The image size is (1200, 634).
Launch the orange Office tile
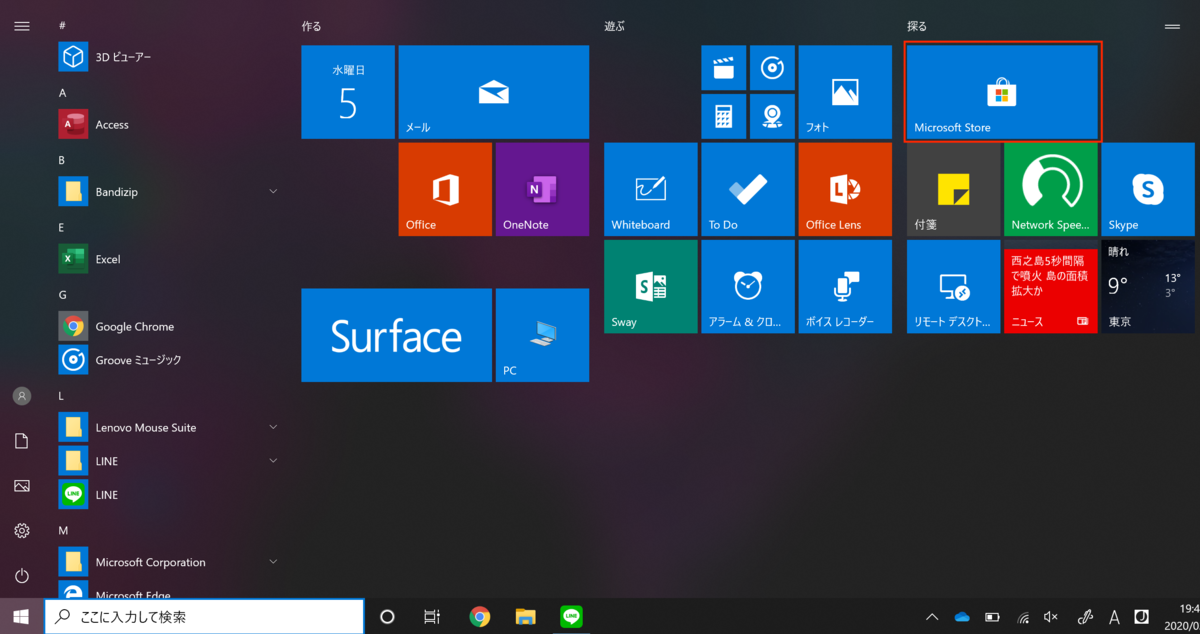coord(445,189)
